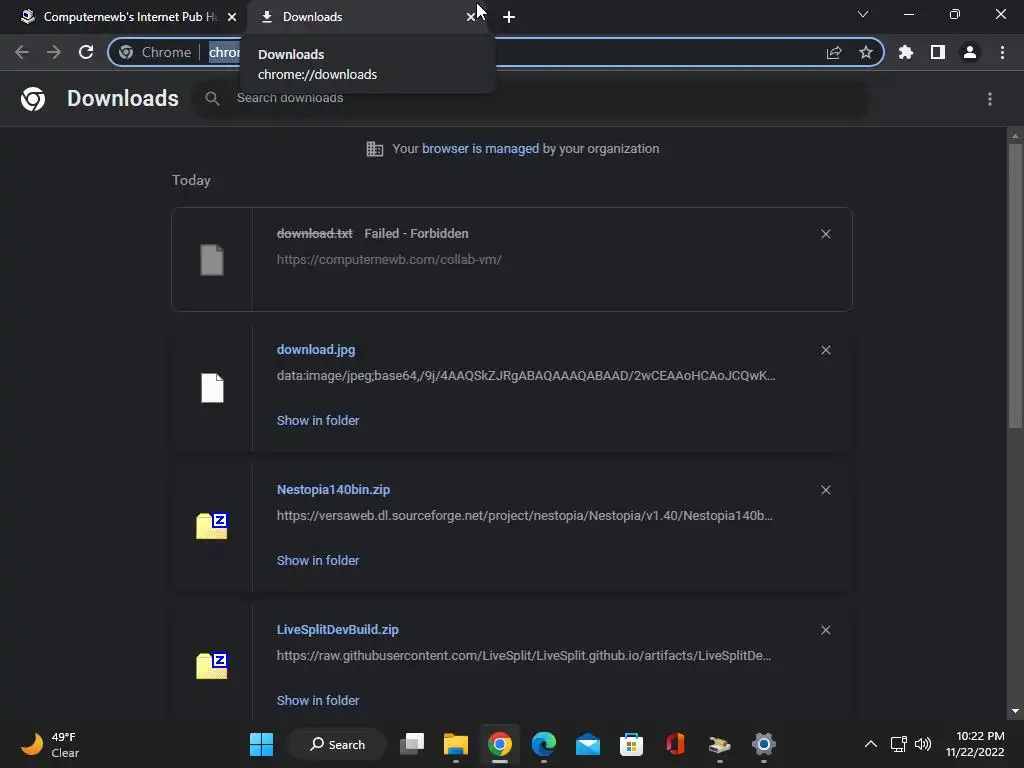
Task: Click the Chrome logo beside Downloads title
Action: [33, 99]
